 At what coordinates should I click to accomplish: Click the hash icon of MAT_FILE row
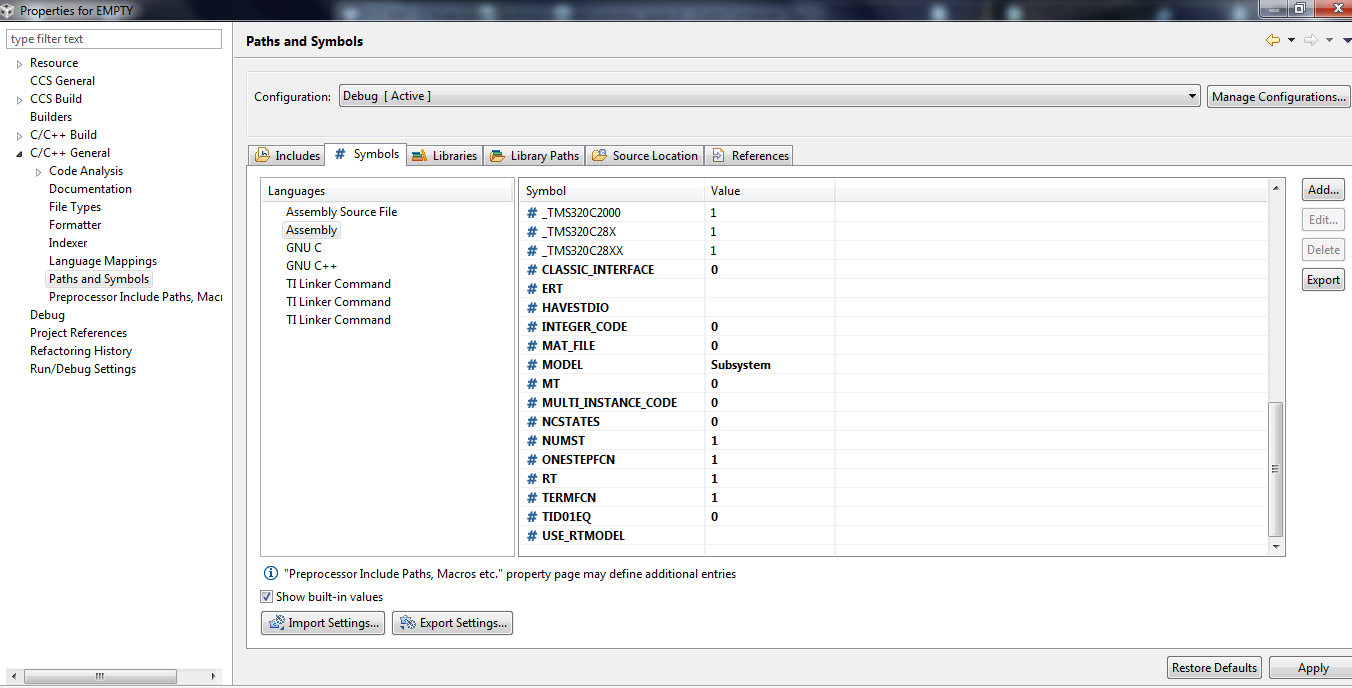pyautogui.click(x=532, y=346)
